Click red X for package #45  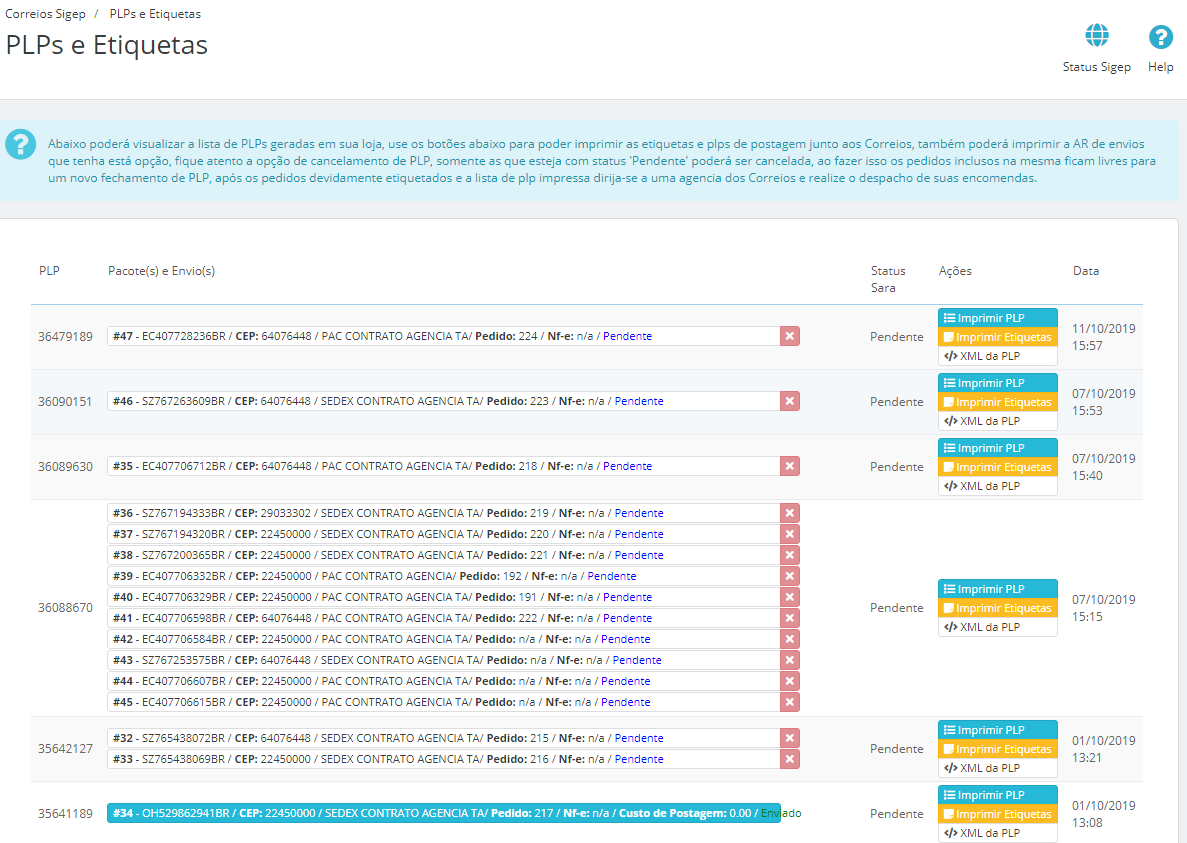tap(790, 702)
